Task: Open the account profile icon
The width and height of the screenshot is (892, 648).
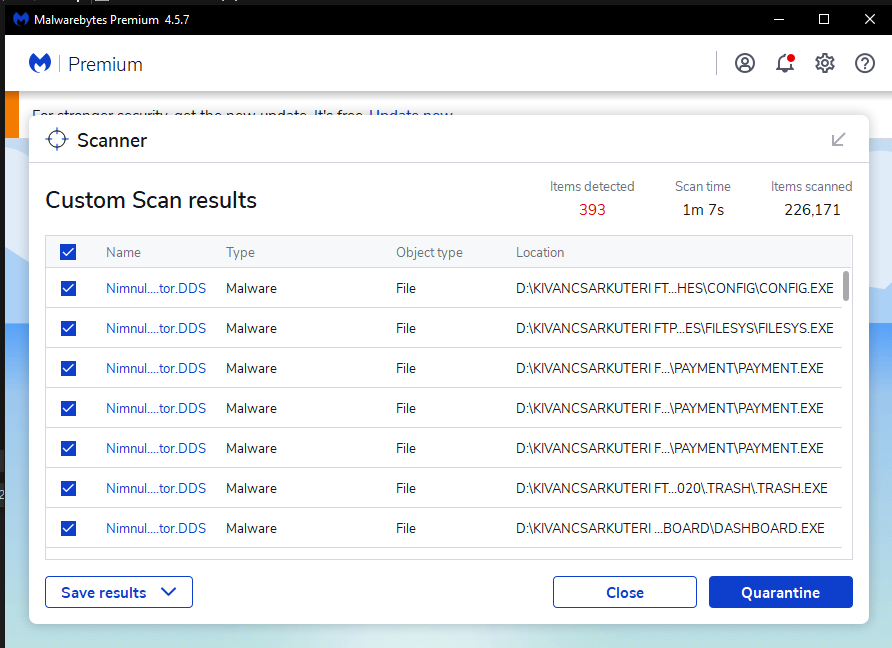Action: [745, 63]
